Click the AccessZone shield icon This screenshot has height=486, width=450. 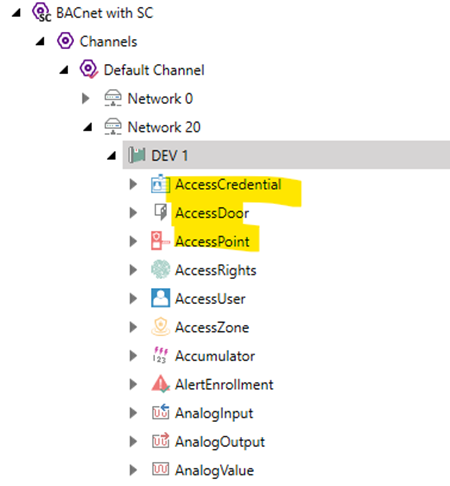[x=160, y=326]
